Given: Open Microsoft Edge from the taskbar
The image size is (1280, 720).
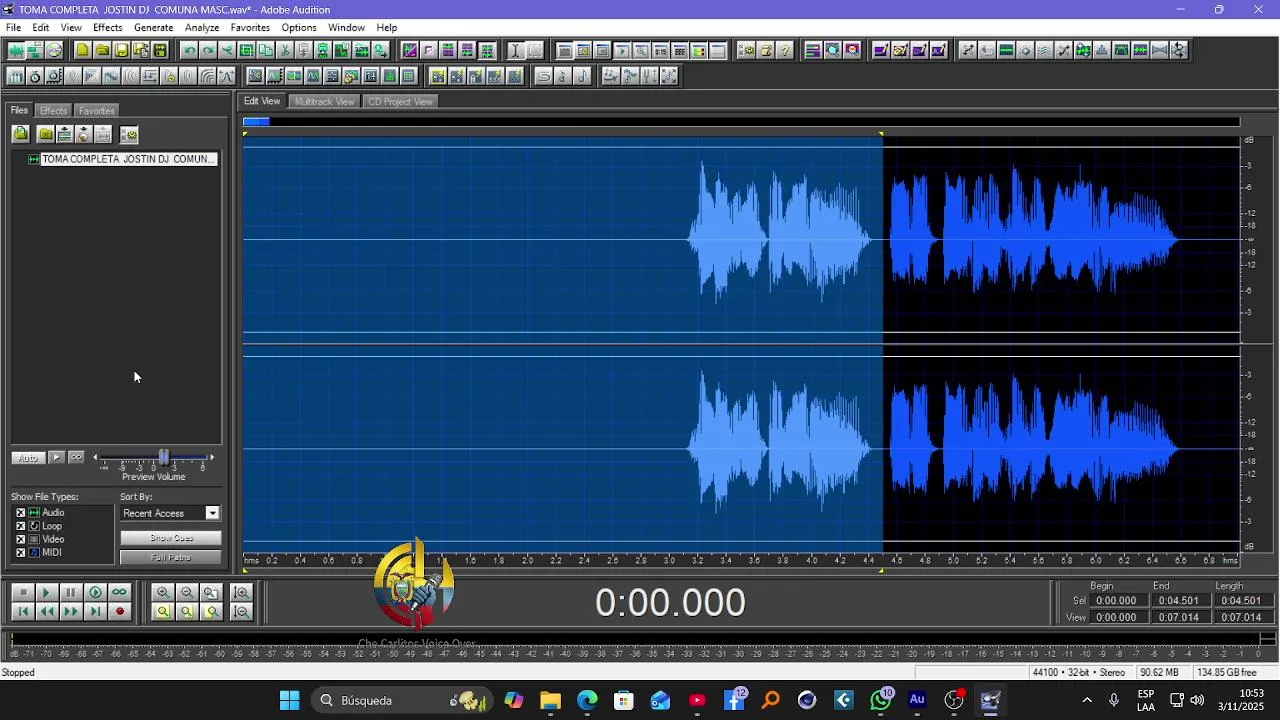Looking at the screenshot, I should [x=587, y=700].
